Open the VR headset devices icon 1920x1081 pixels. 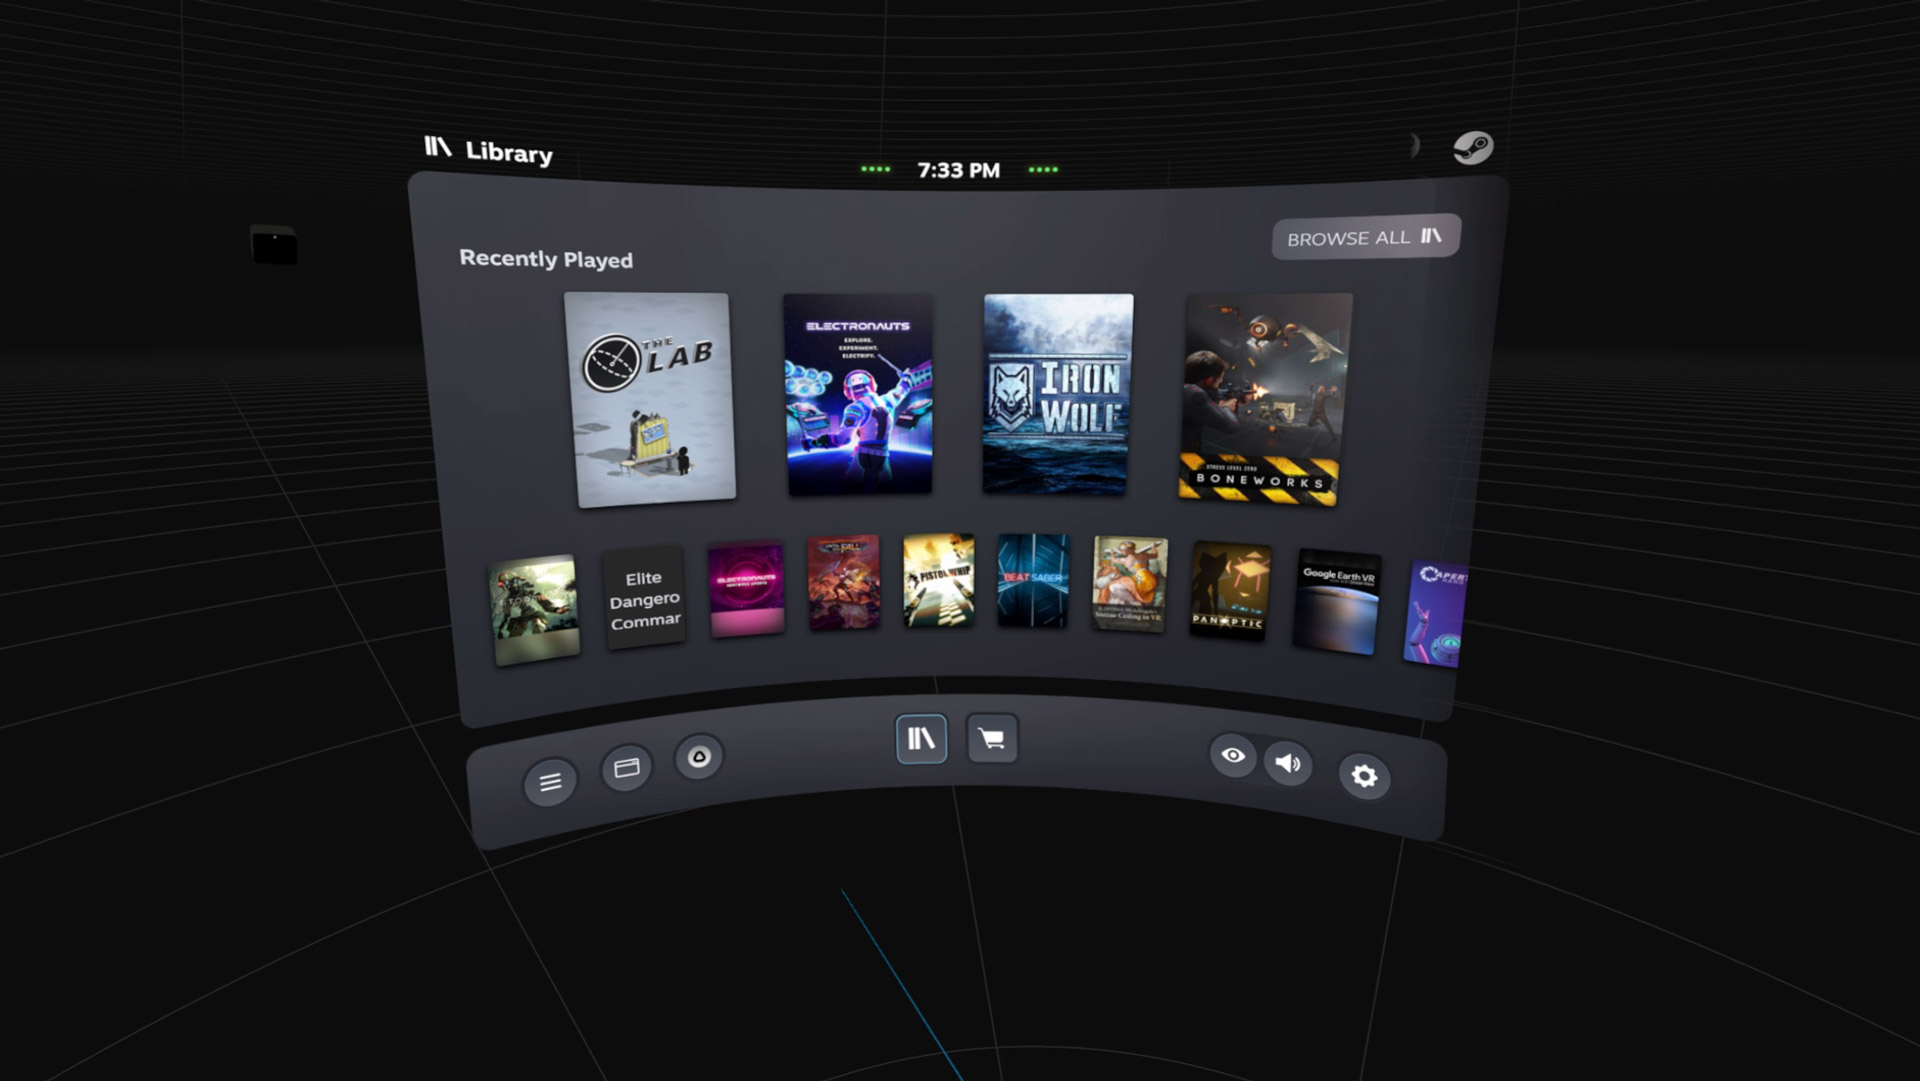coord(700,757)
